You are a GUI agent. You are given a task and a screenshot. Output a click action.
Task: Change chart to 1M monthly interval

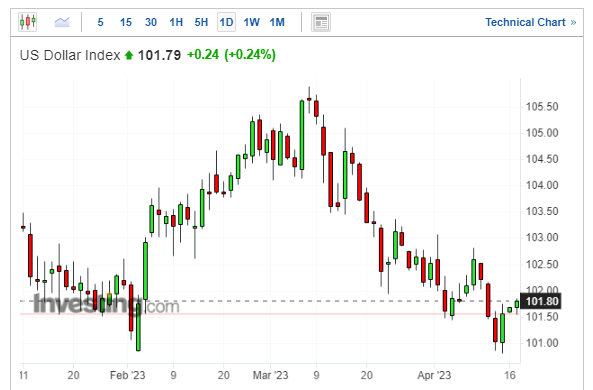click(x=277, y=22)
